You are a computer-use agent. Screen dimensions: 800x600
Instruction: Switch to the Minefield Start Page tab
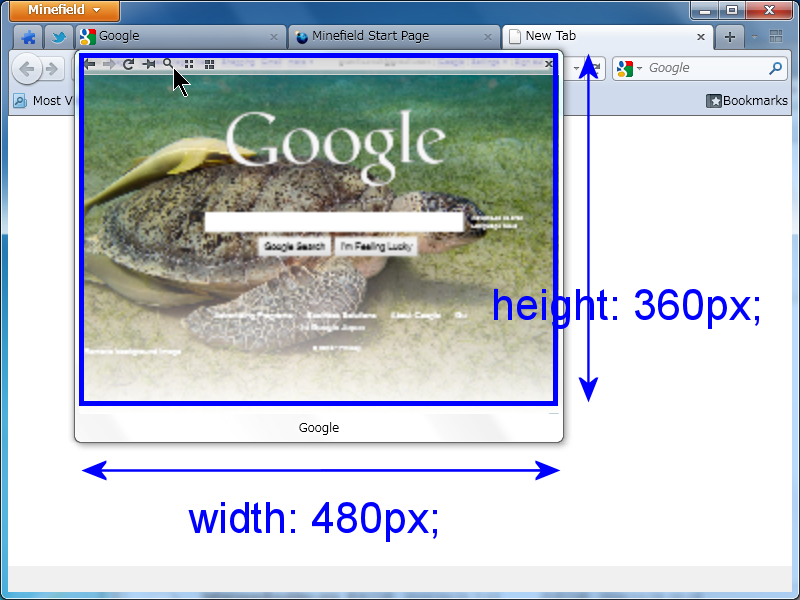393,36
